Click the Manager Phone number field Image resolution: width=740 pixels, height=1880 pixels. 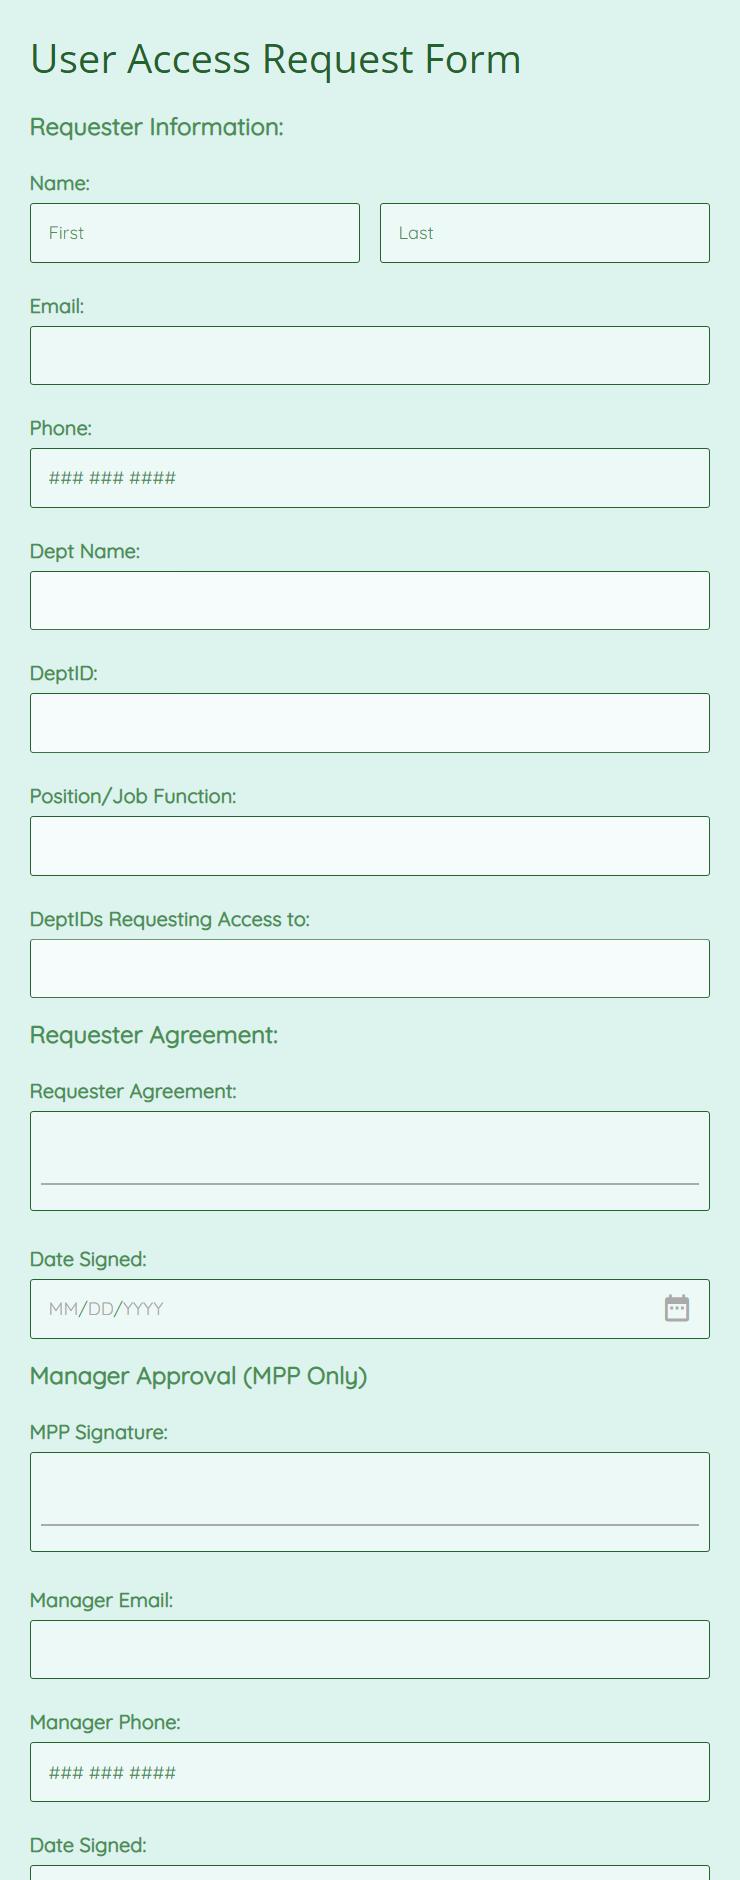point(370,1772)
